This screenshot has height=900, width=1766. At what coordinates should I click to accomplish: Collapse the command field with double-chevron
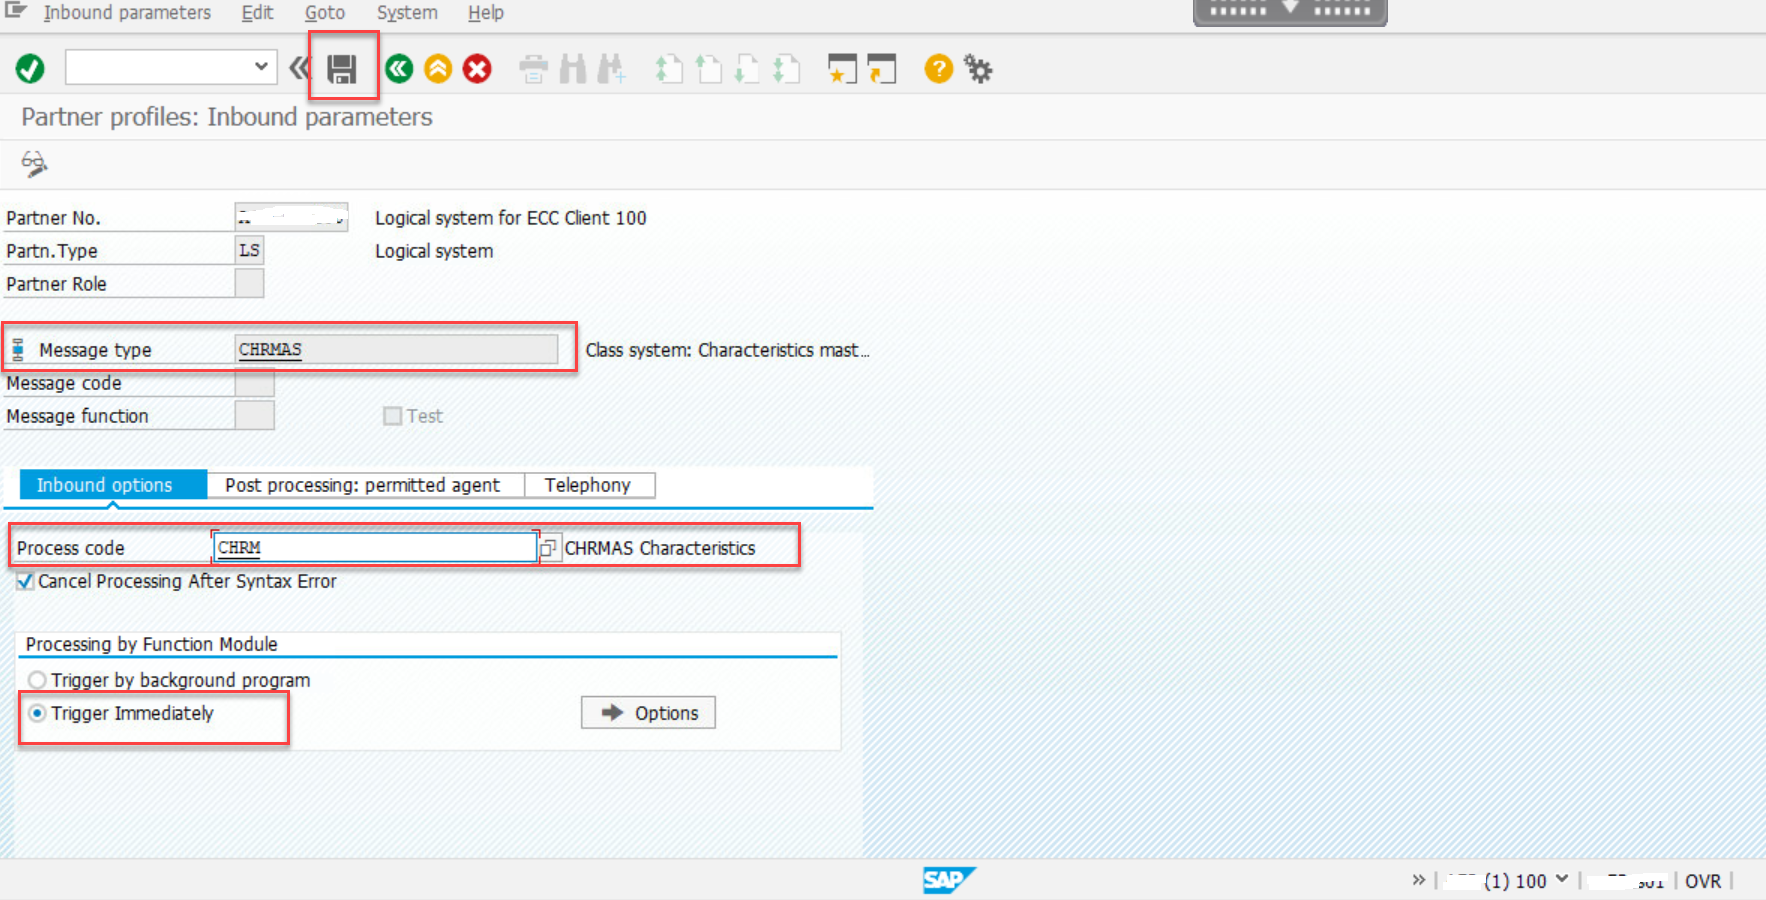click(x=298, y=68)
